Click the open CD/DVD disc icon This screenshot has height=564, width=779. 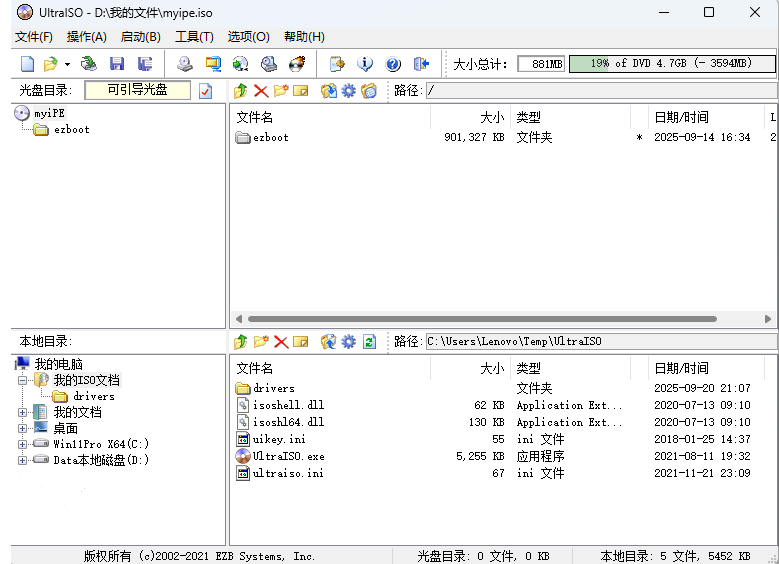click(x=89, y=64)
